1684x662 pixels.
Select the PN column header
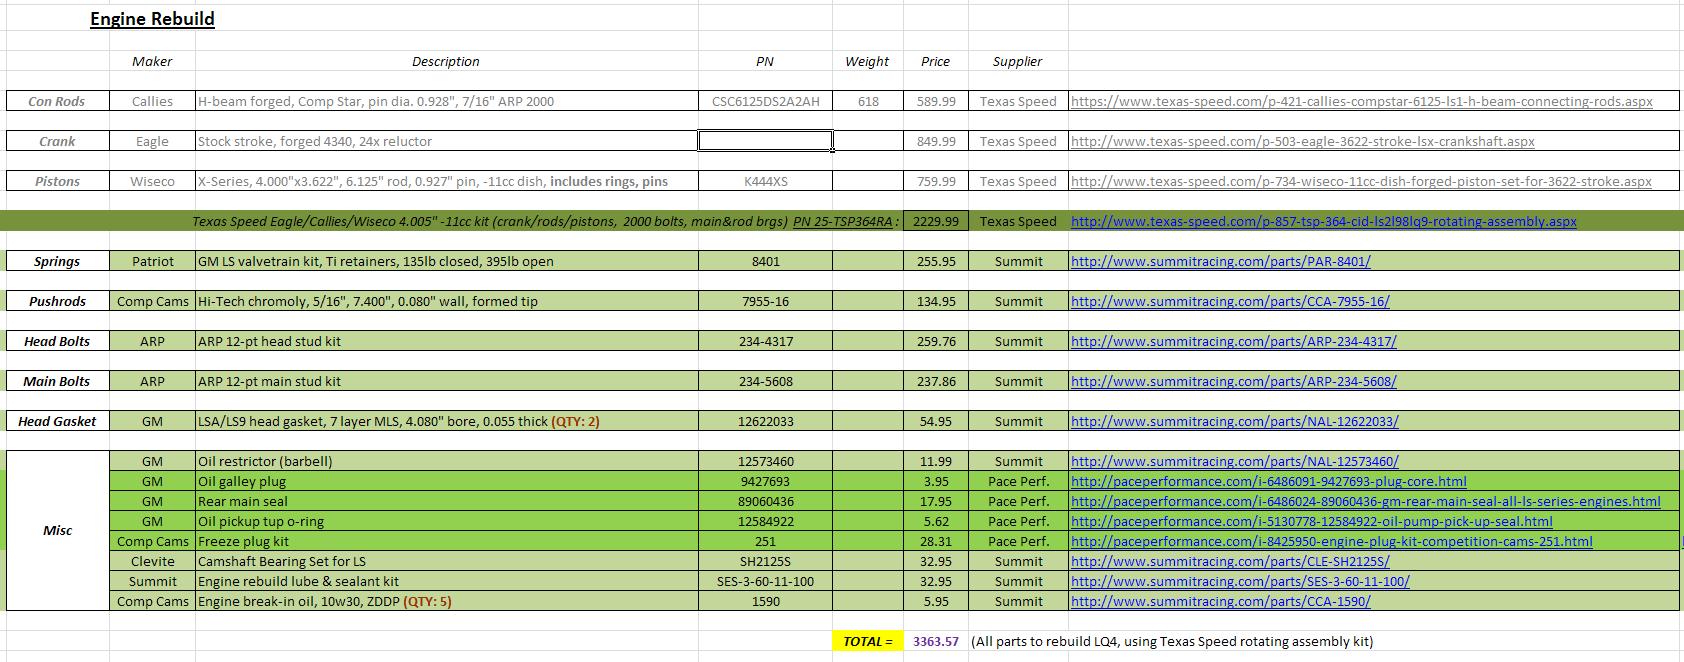tap(765, 61)
